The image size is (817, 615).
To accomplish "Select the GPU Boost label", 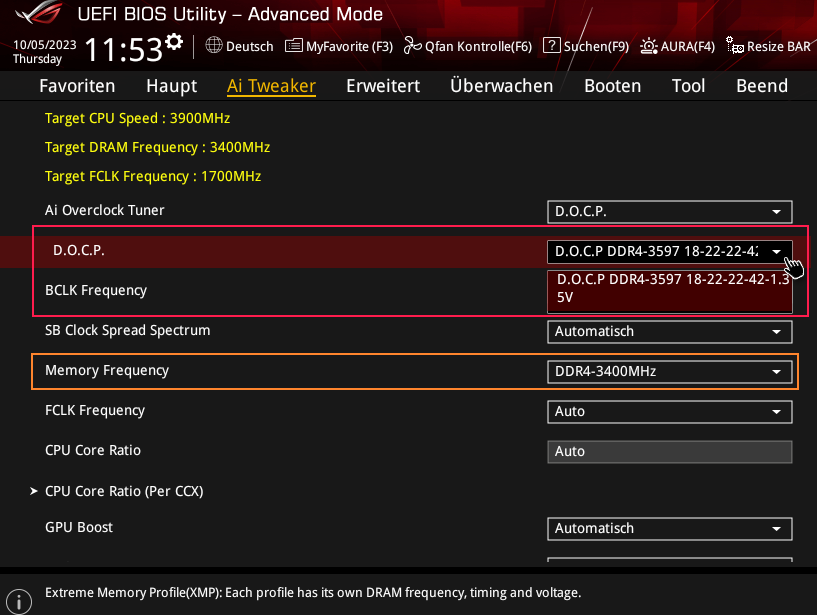I will (79, 527).
